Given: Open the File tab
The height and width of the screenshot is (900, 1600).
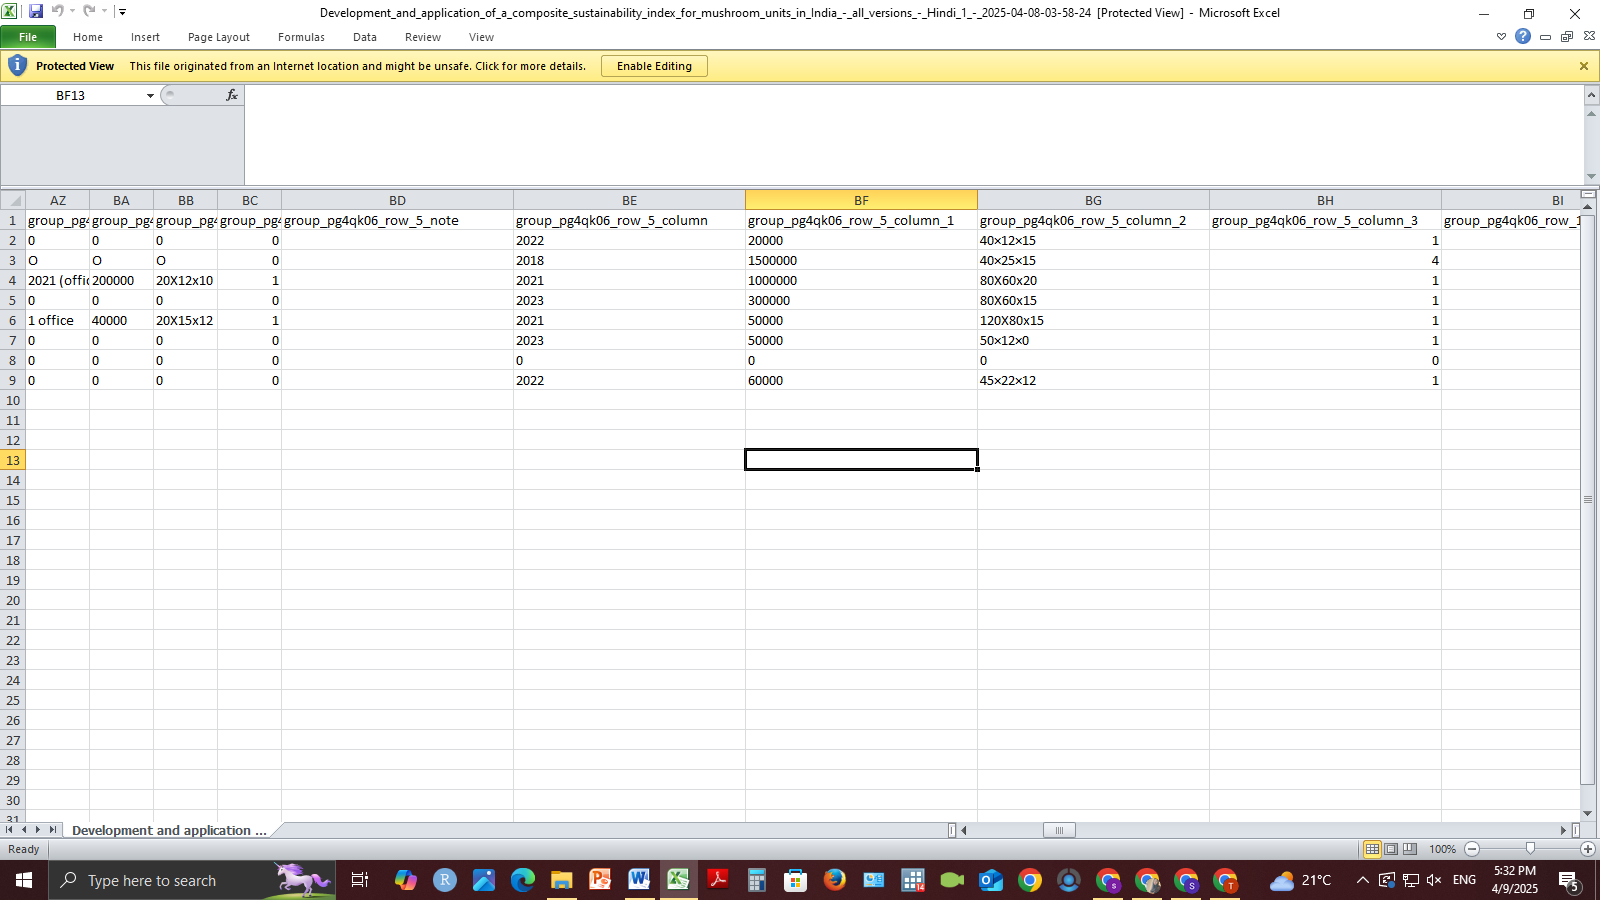Looking at the screenshot, I should point(28,37).
